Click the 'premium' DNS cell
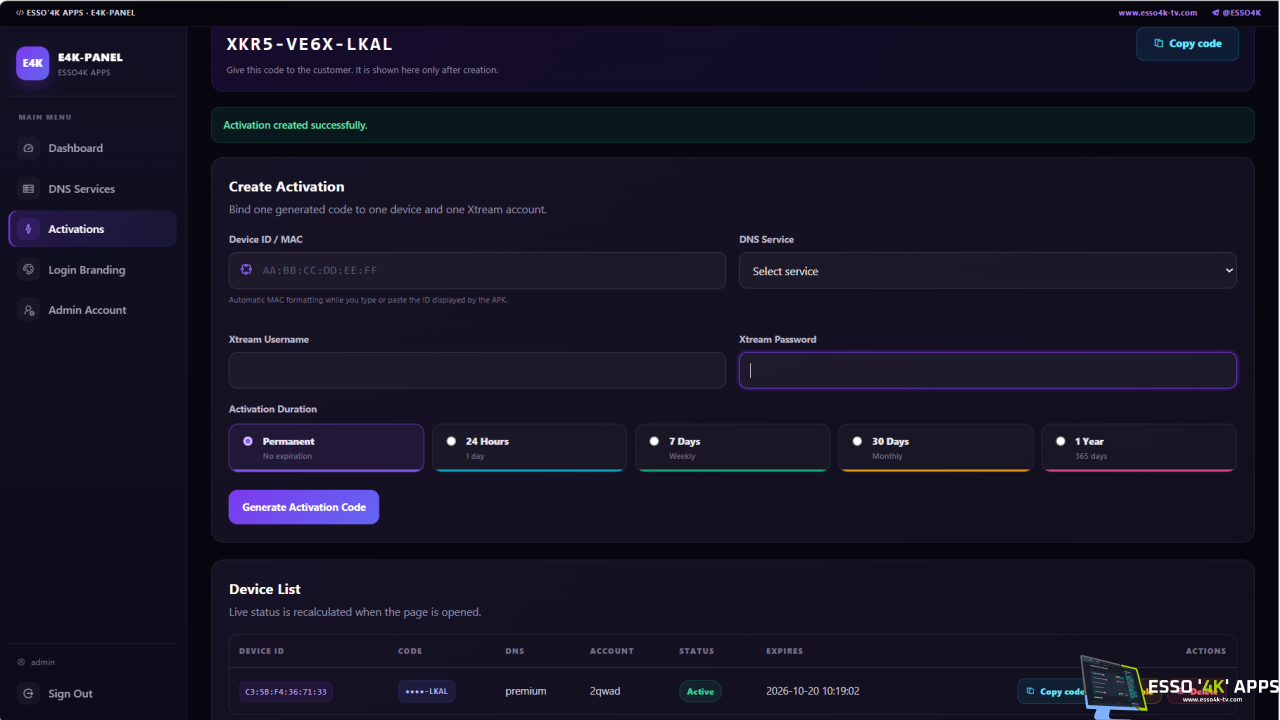Screen dimensions: 1280x720 [526, 691]
